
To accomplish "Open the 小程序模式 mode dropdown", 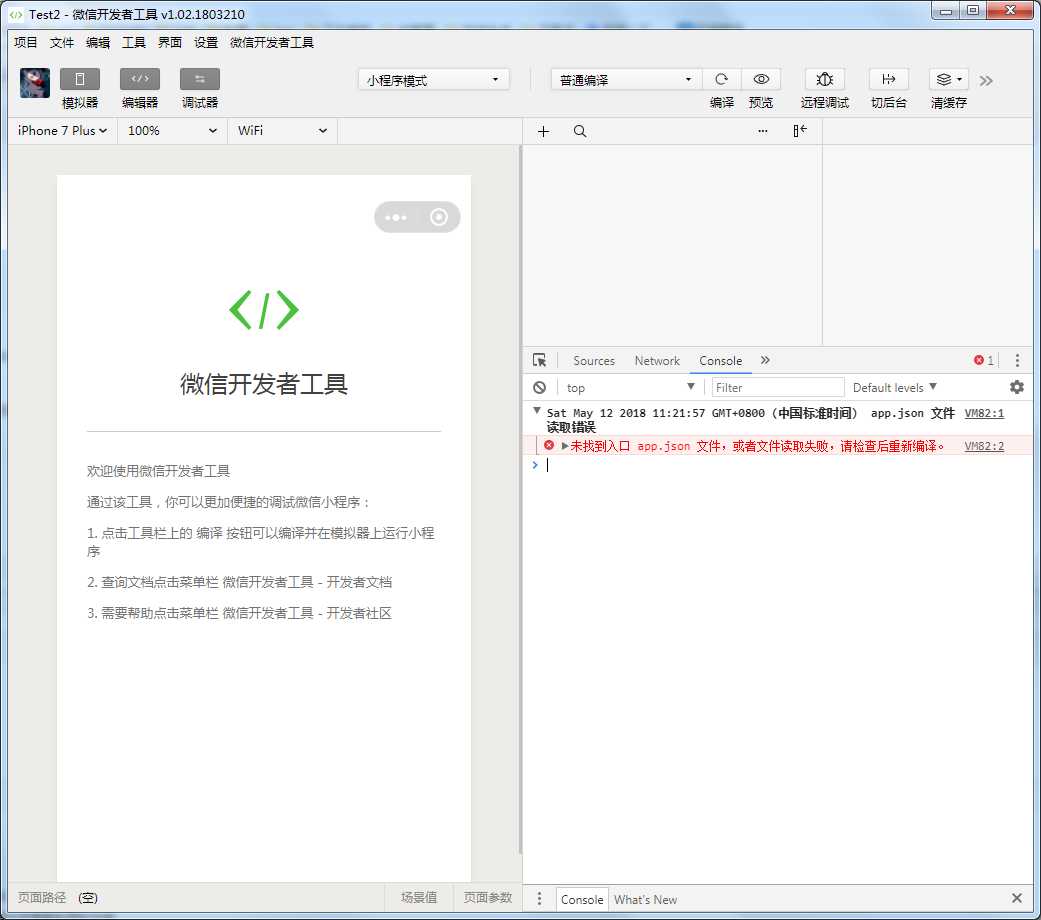I will 434,80.
